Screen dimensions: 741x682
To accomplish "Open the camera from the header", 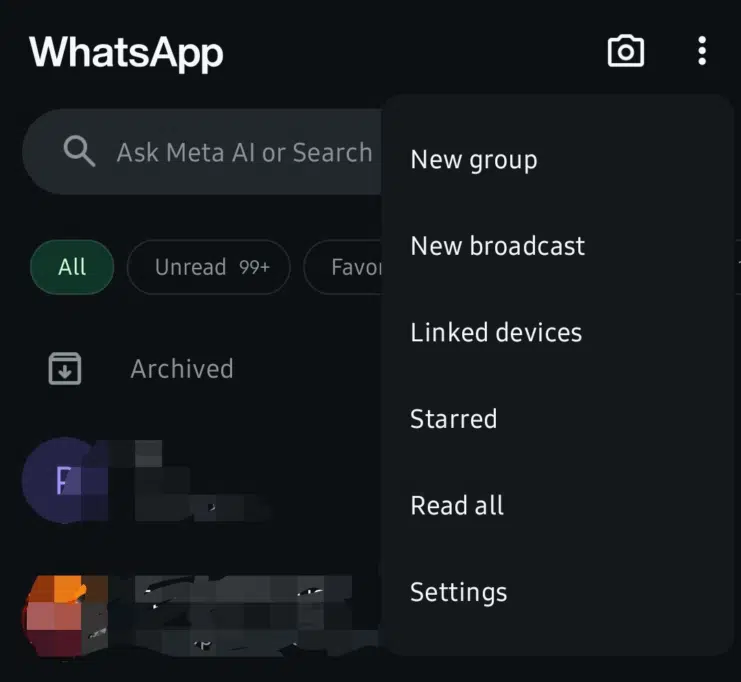I will tap(625, 51).
